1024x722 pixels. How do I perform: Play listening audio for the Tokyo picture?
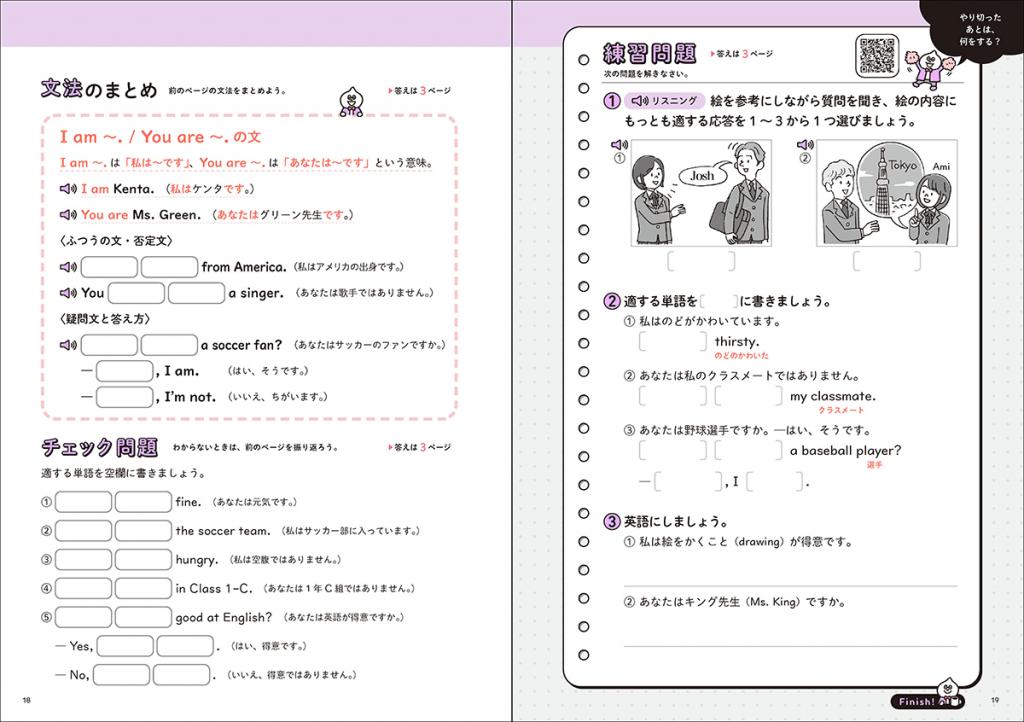[805, 145]
